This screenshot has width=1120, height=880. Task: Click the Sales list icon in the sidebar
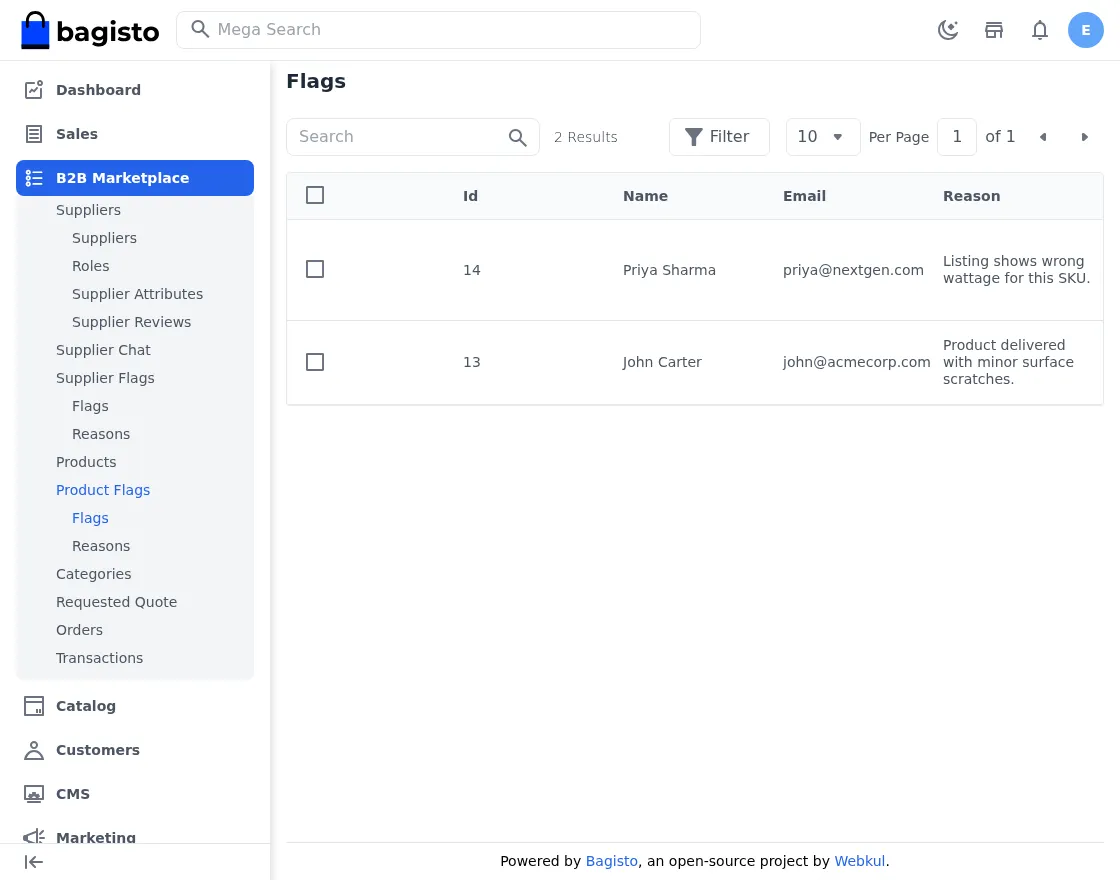34,134
